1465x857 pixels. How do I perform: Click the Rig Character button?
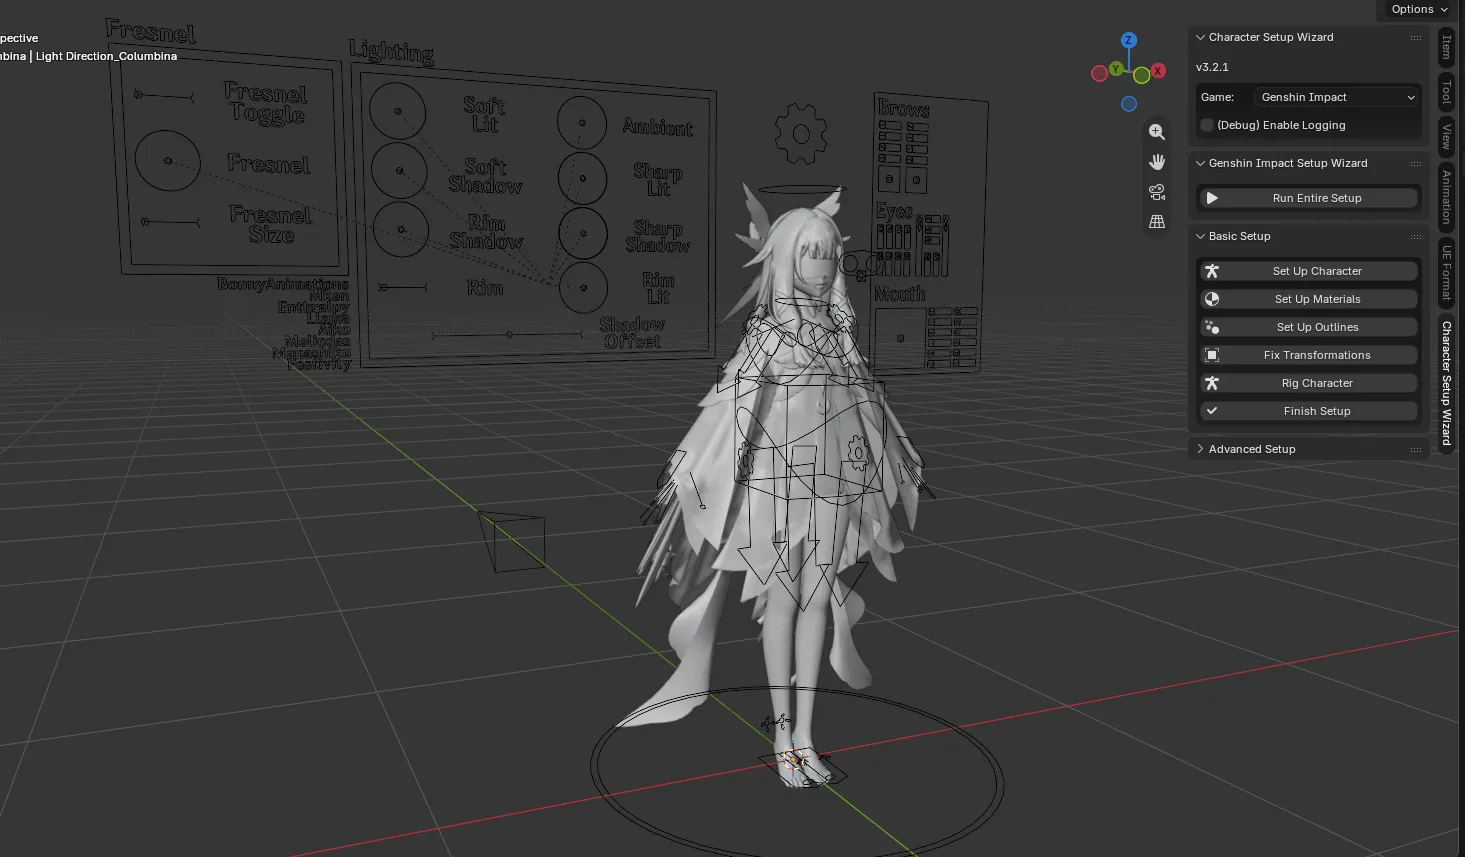(x=1308, y=383)
